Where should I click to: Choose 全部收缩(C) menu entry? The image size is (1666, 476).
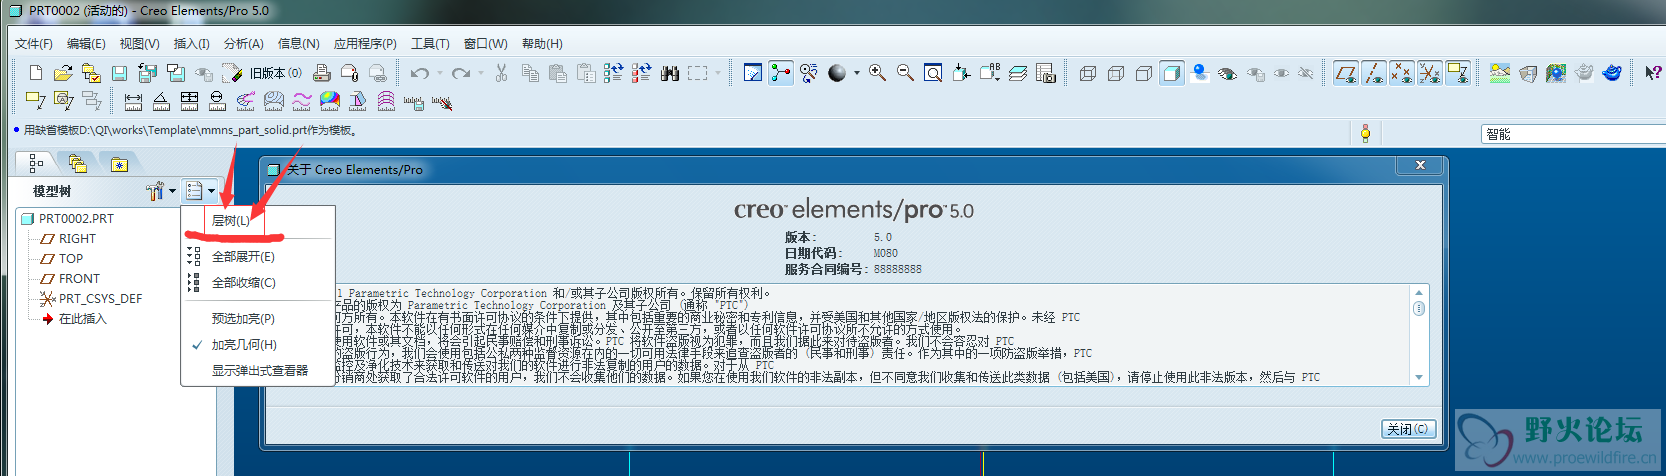pyautogui.click(x=243, y=283)
